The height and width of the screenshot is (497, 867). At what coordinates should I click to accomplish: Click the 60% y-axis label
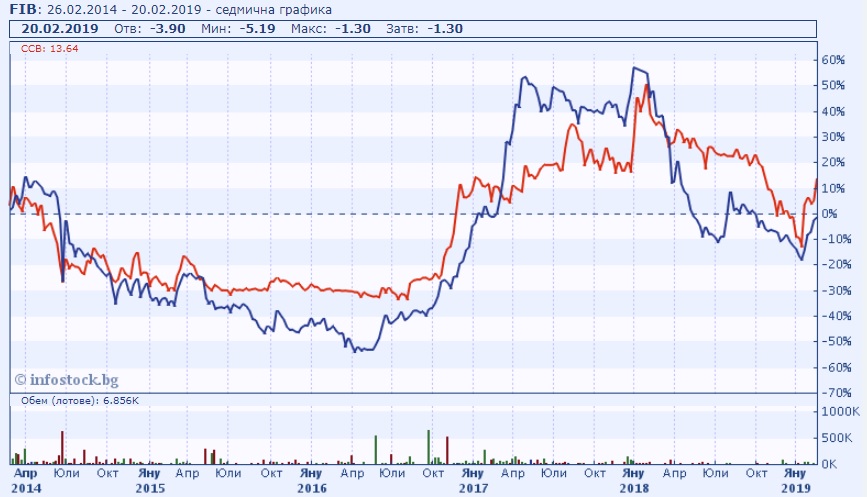(833, 60)
